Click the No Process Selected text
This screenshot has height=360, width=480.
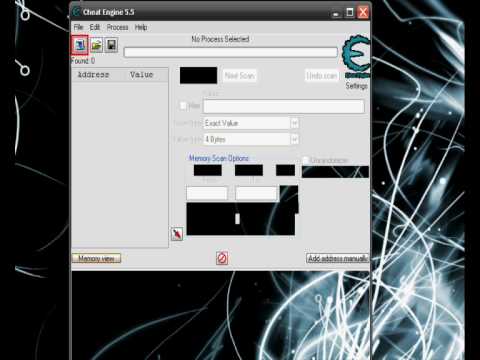220,39
